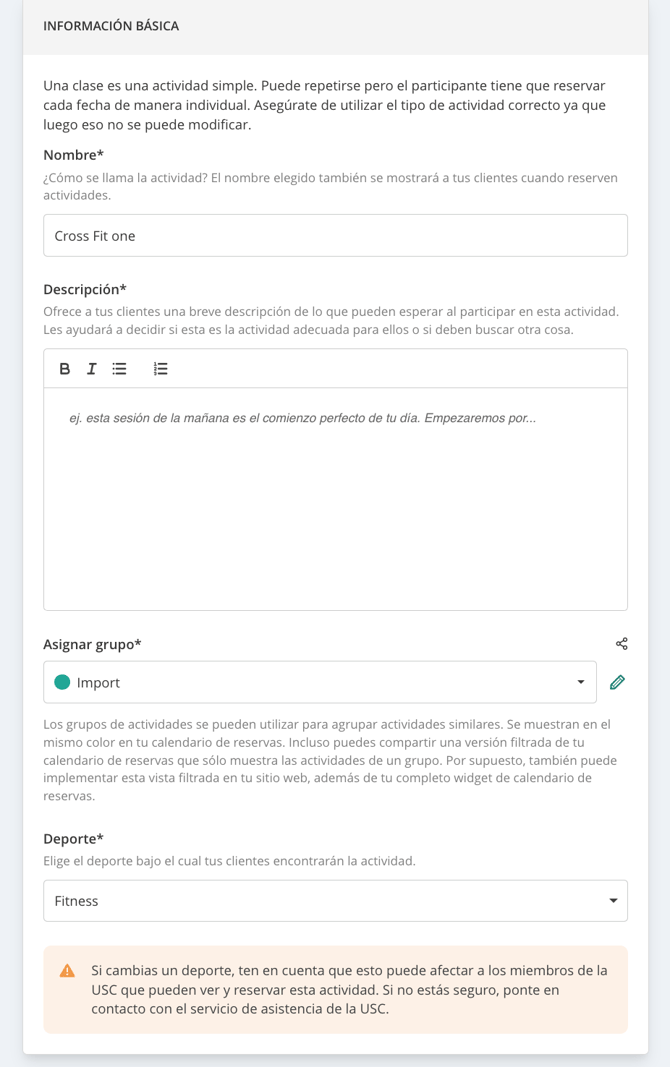Expand the Deporte dropdown arrow
Image resolution: width=670 pixels, height=1067 pixels.
pyautogui.click(x=613, y=901)
